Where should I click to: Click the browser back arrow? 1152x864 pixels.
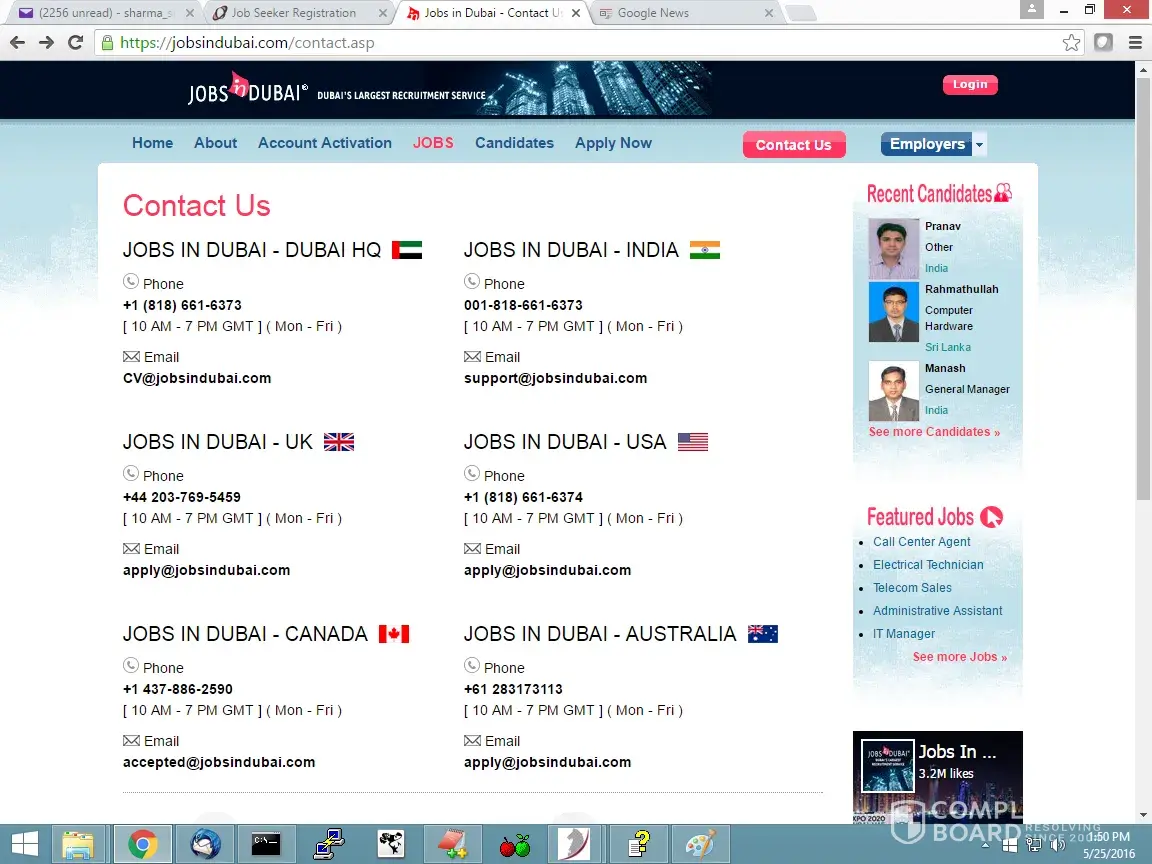(18, 43)
